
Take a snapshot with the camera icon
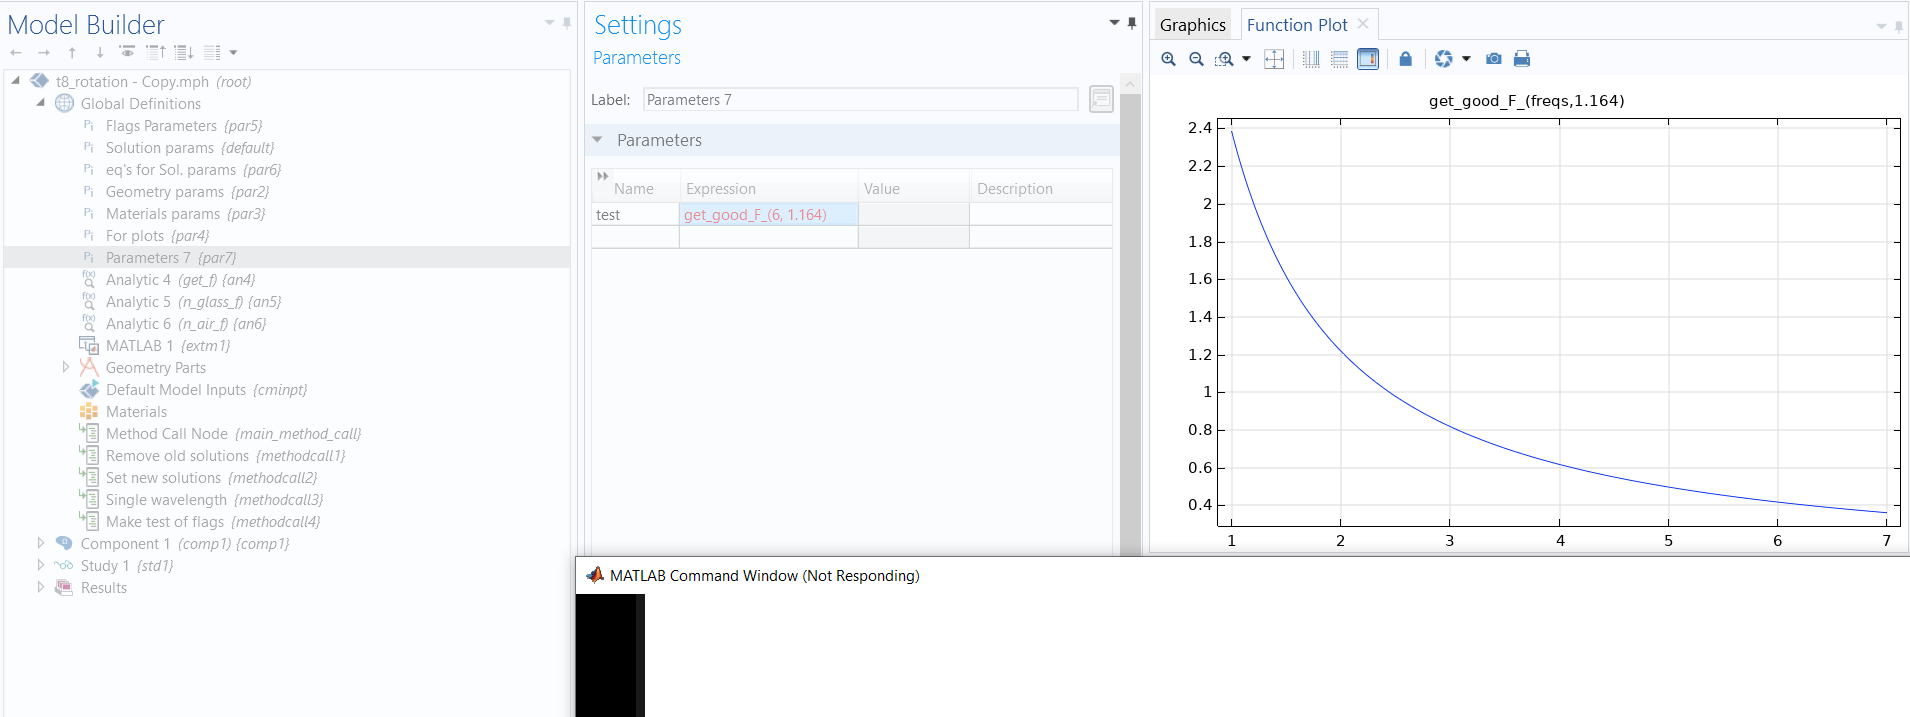tap(1493, 59)
